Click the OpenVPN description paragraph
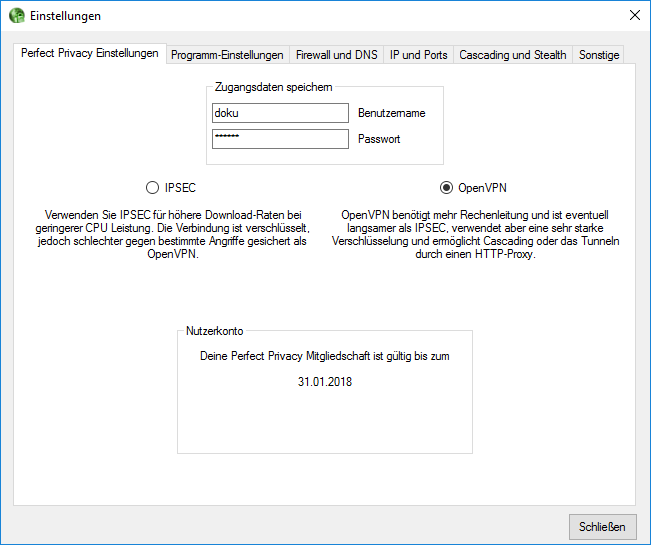Image resolution: width=651 pixels, height=545 pixels. [x=475, y=235]
